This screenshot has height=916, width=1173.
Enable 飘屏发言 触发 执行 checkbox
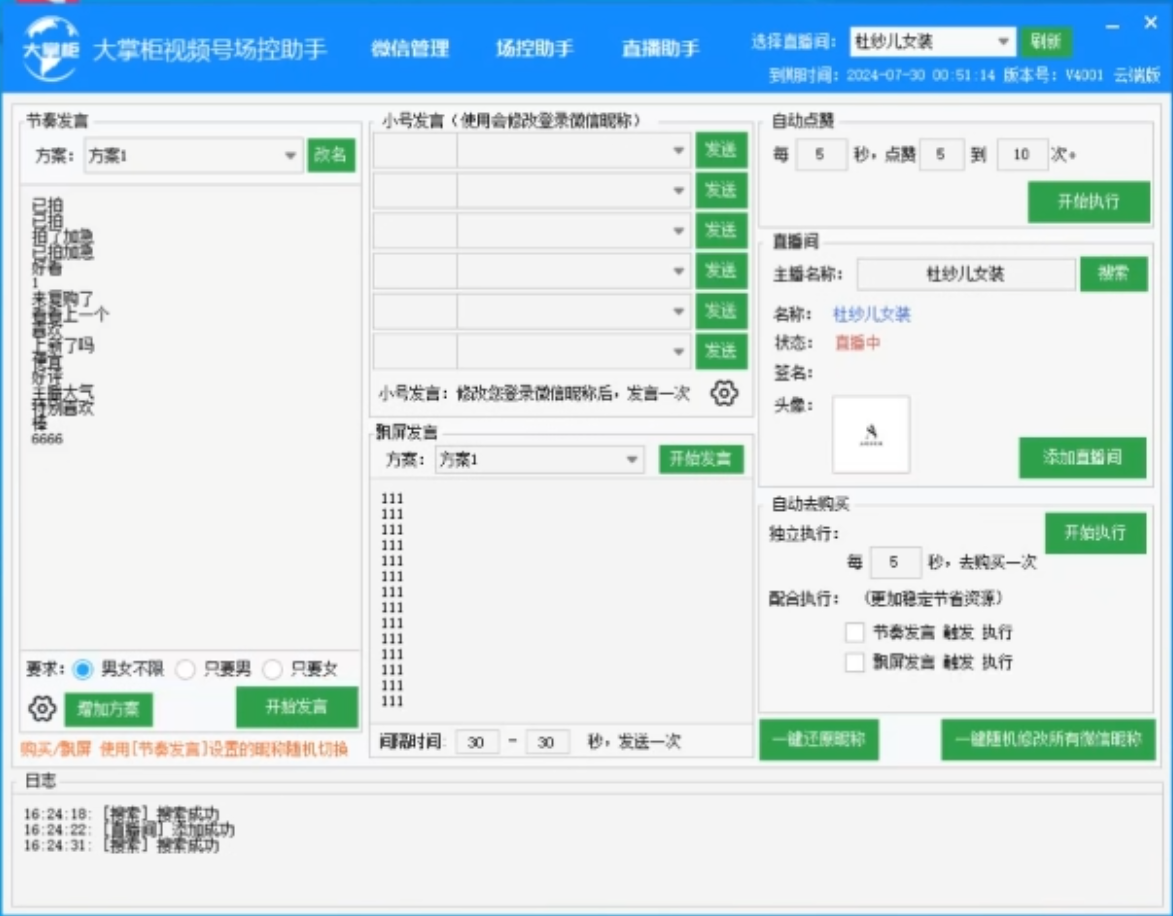[854, 662]
